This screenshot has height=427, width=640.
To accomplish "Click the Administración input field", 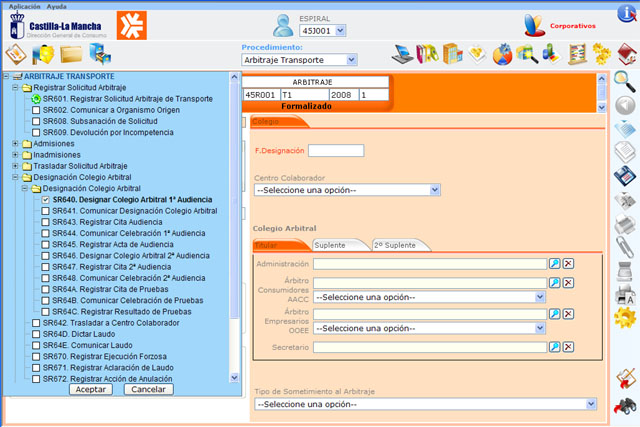I will (x=430, y=264).
